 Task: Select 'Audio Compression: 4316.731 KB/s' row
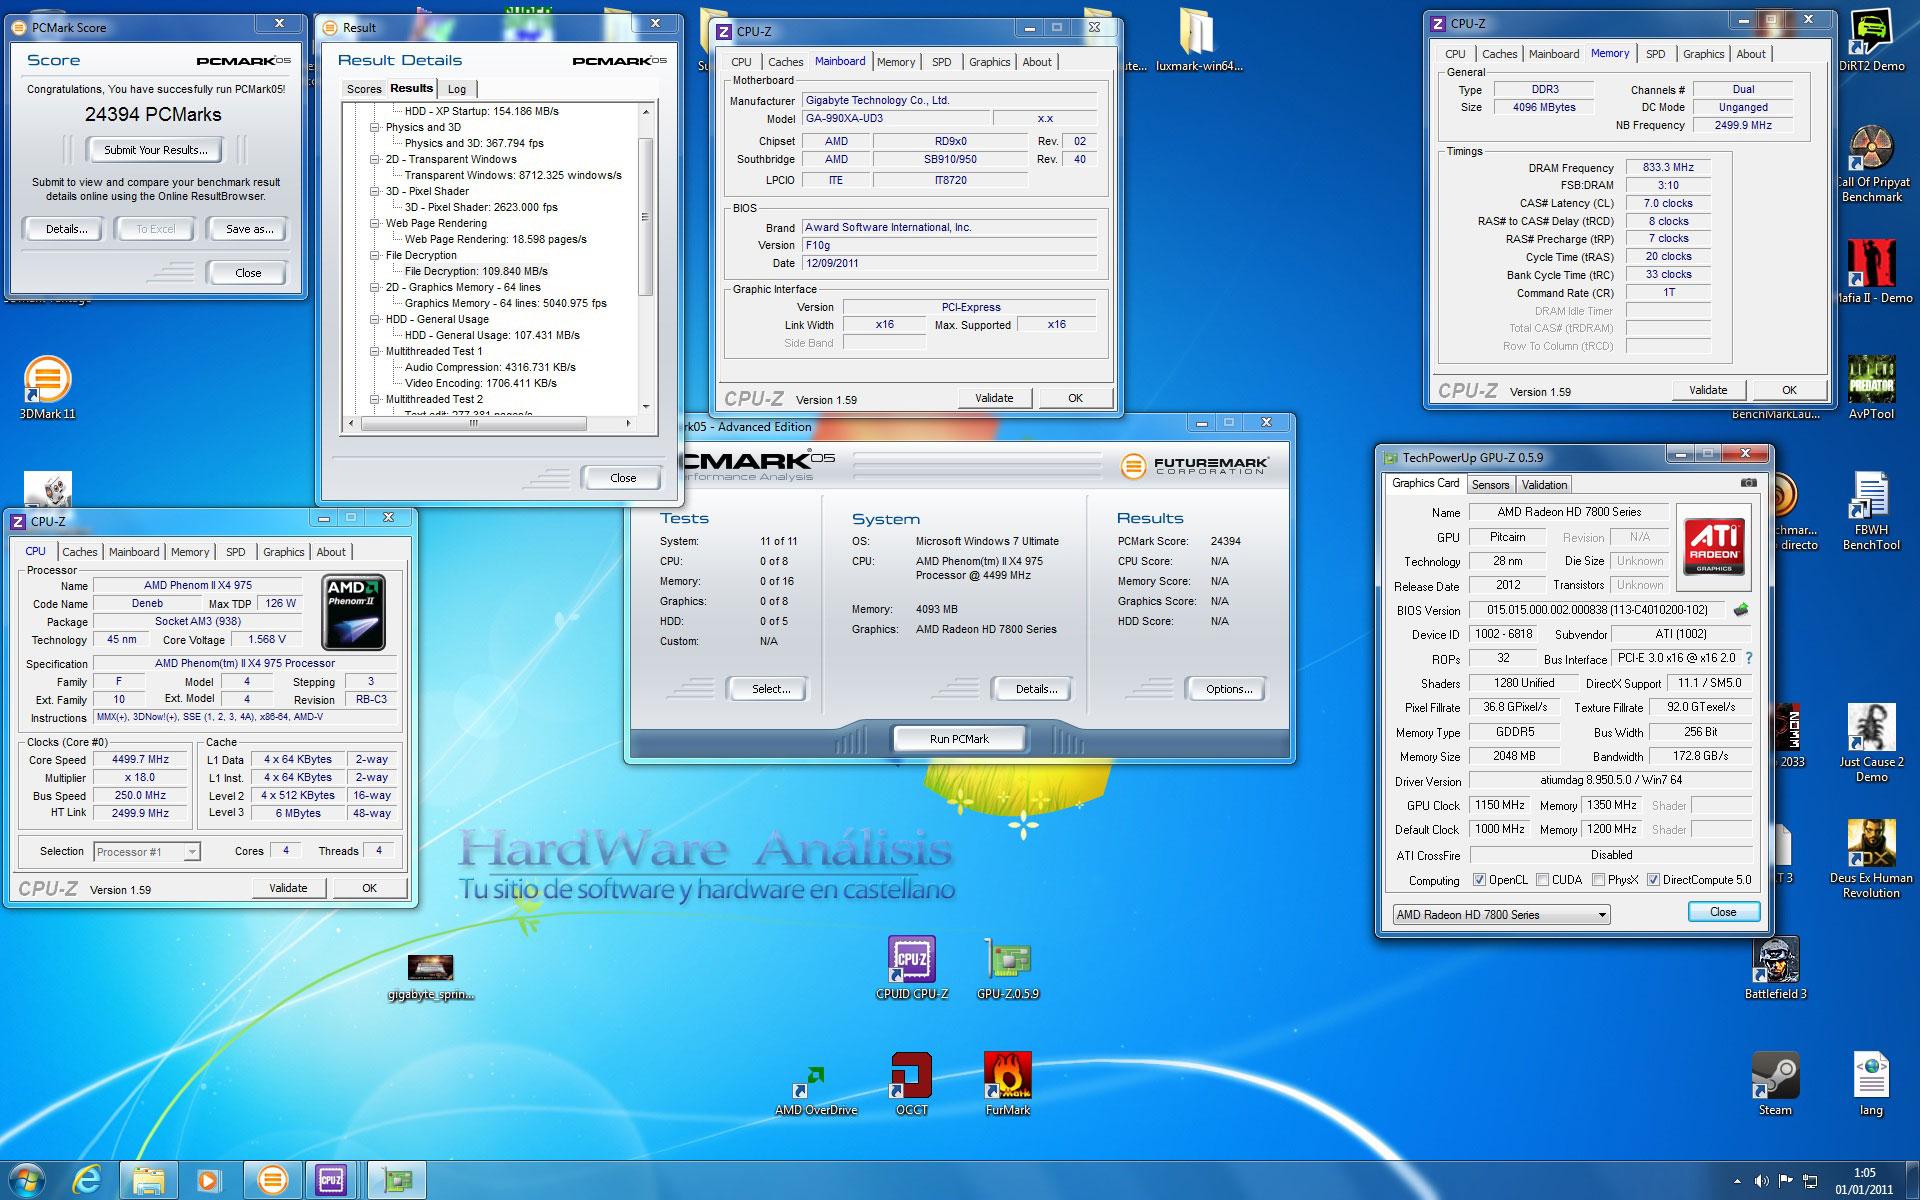(x=490, y=367)
